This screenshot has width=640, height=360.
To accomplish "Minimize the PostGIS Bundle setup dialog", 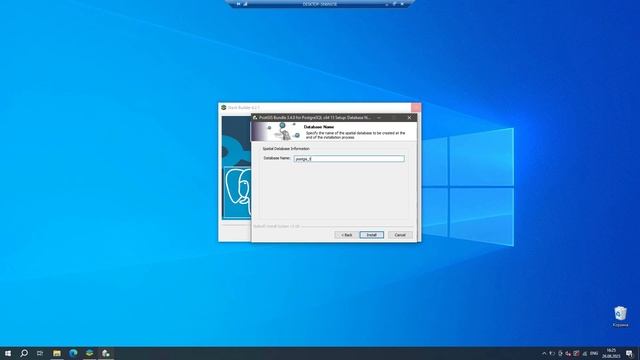I will [x=379, y=118].
